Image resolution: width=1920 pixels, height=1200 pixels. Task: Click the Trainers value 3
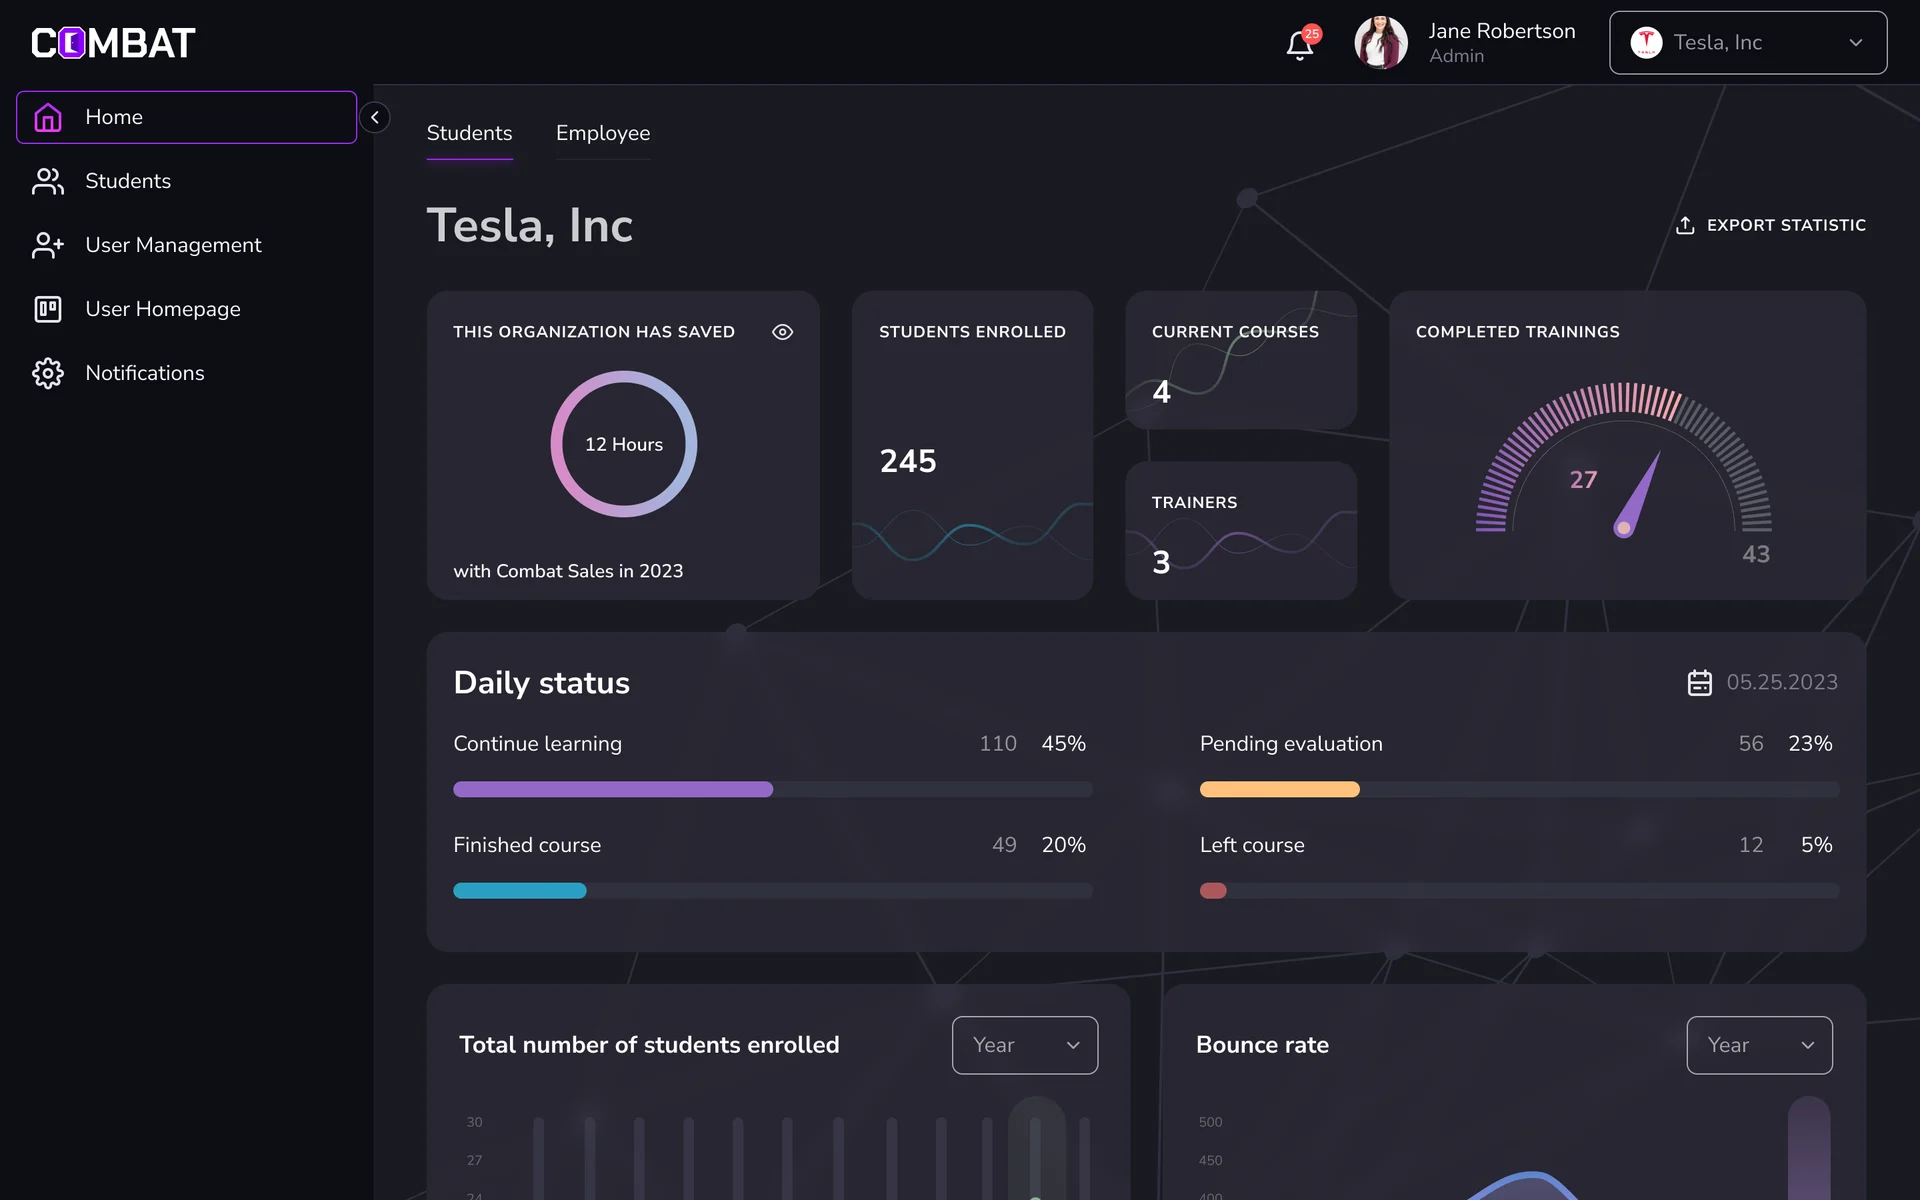tap(1161, 562)
